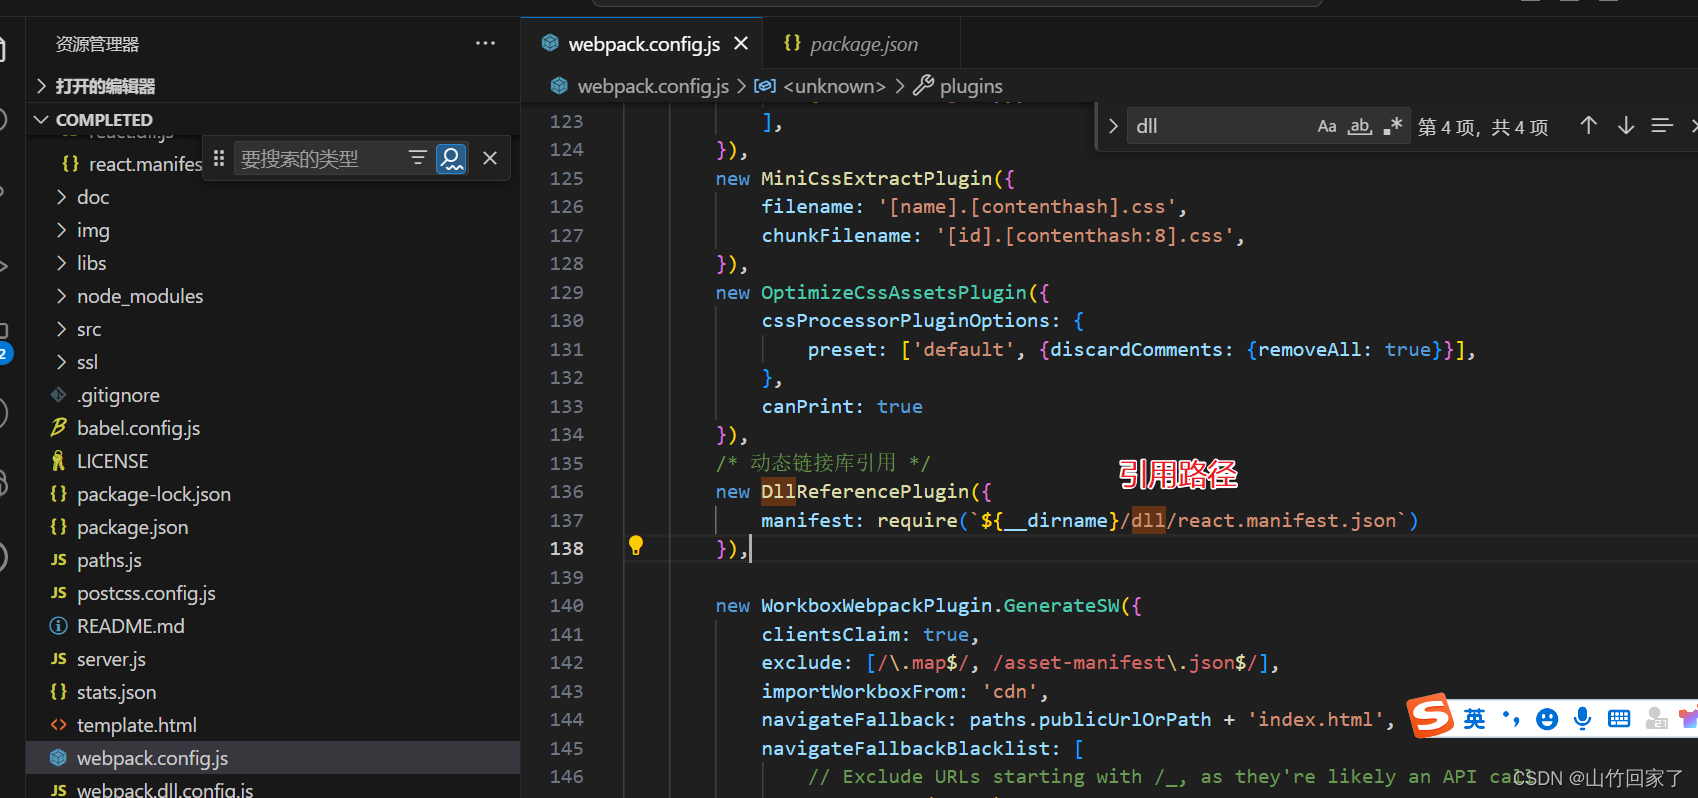Toggle fuzzy match in tree search widget
1698x798 pixels.
coord(451,158)
